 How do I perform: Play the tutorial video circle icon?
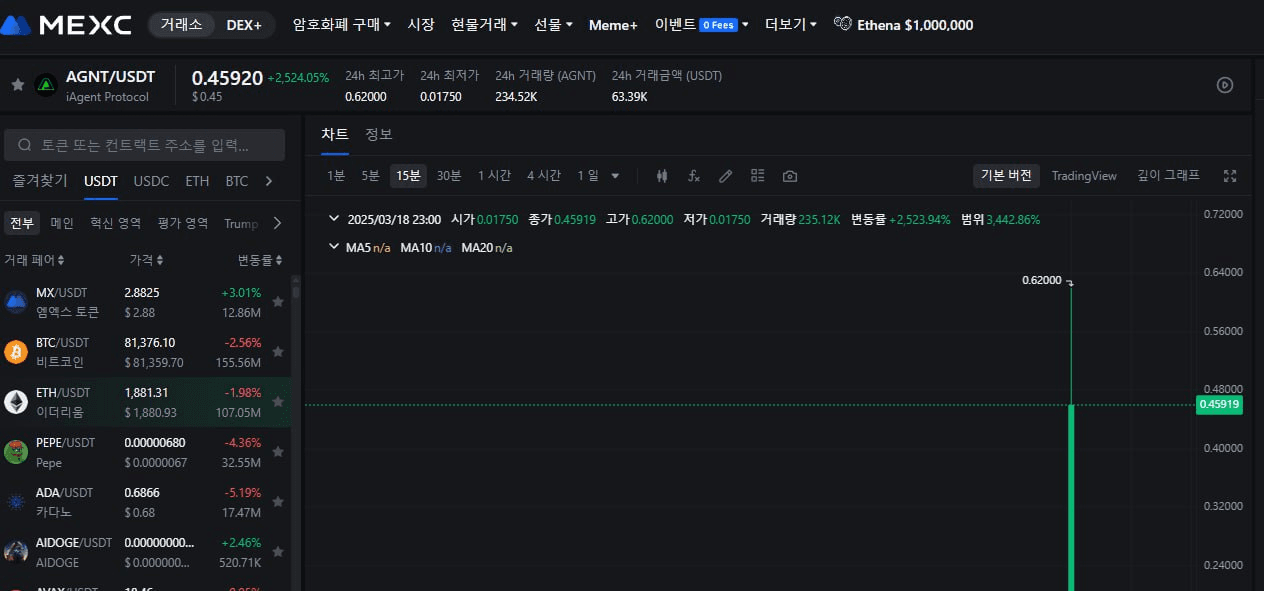coord(1225,85)
